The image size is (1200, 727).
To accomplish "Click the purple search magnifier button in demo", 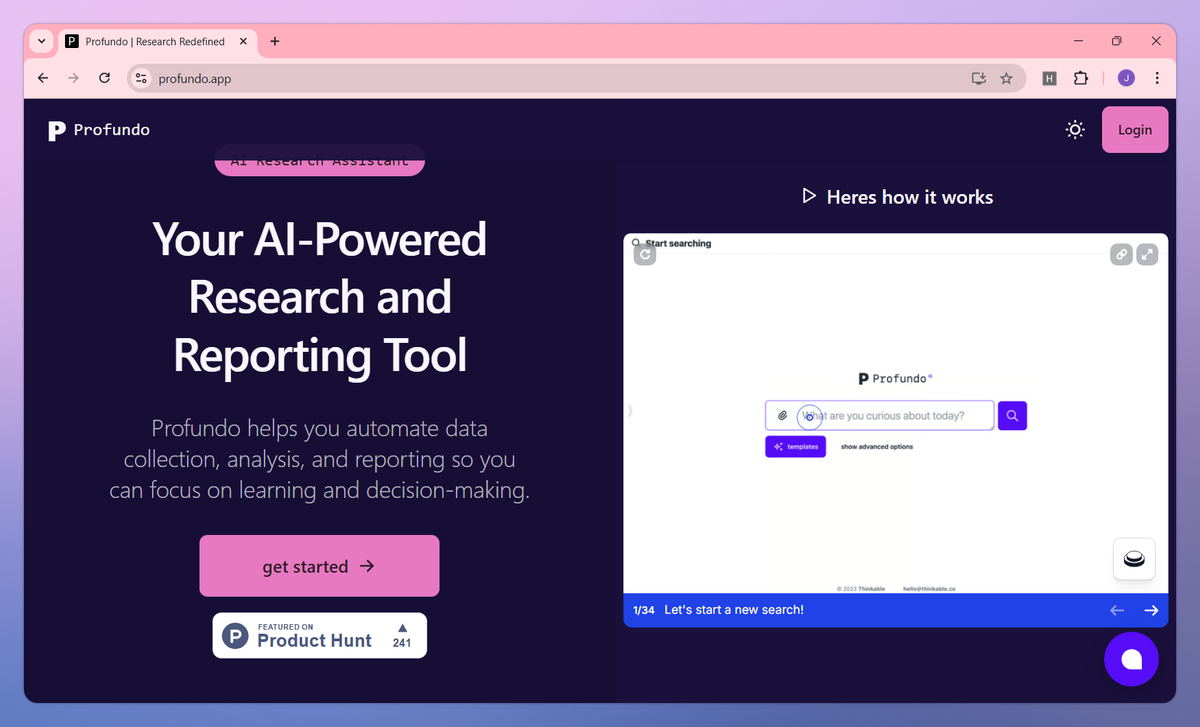I will tap(1012, 416).
